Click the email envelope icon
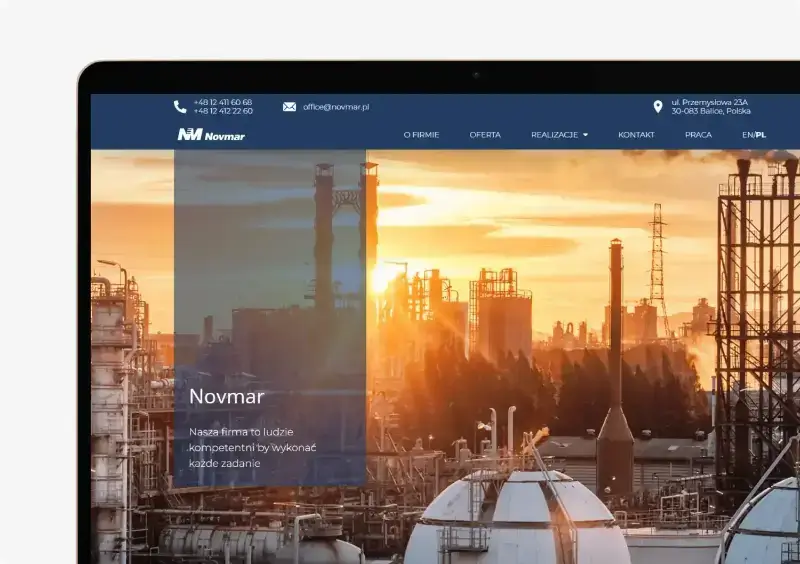Viewport: 800px width, 564px height. coord(289,107)
